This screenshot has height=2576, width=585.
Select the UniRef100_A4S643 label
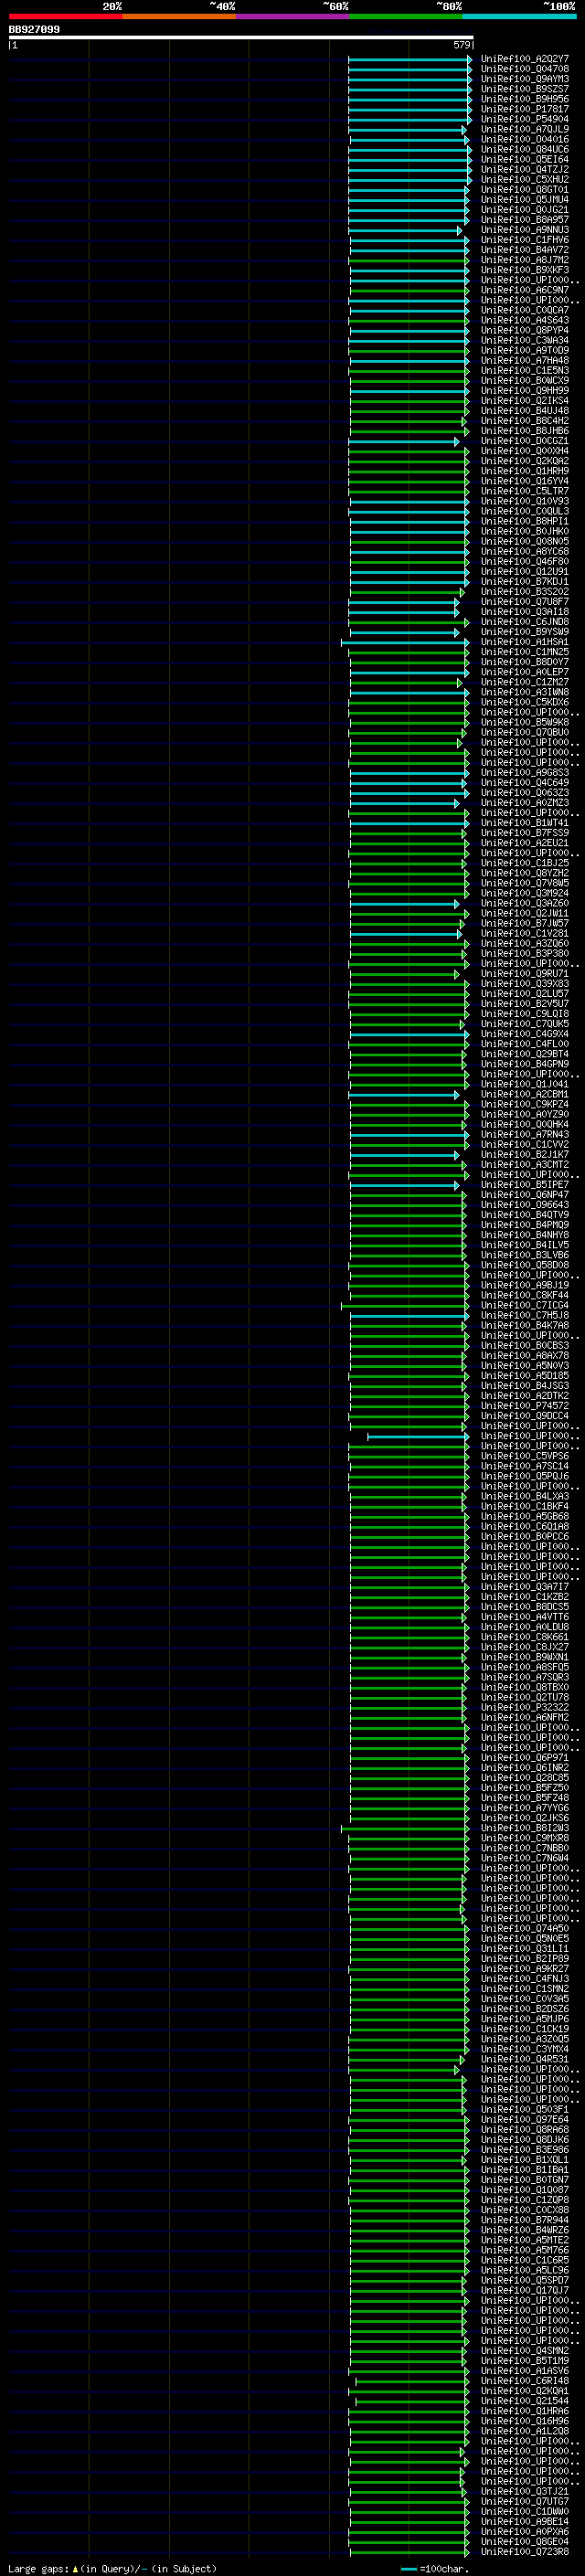click(x=524, y=320)
